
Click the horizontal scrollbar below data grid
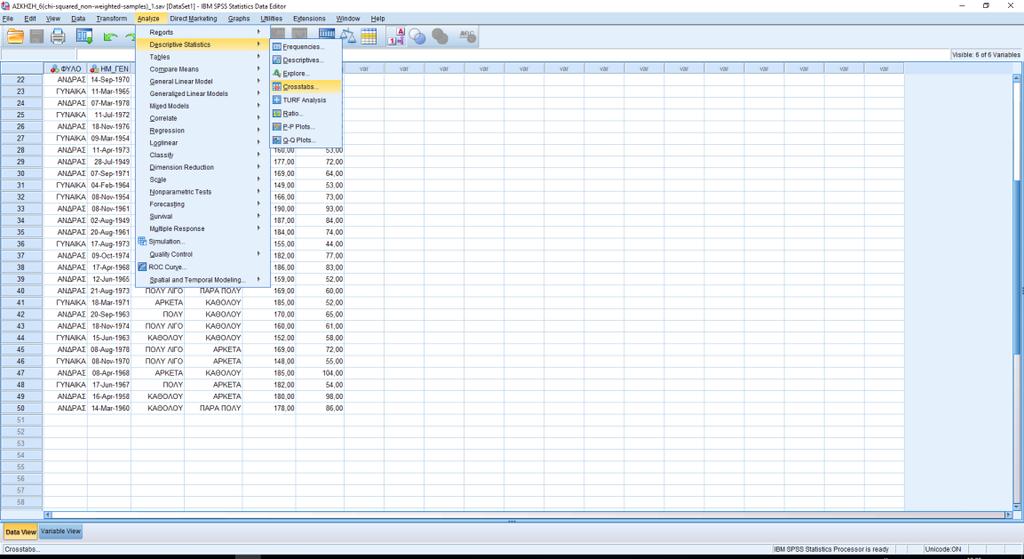pyautogui.click(x=528, y=515)
